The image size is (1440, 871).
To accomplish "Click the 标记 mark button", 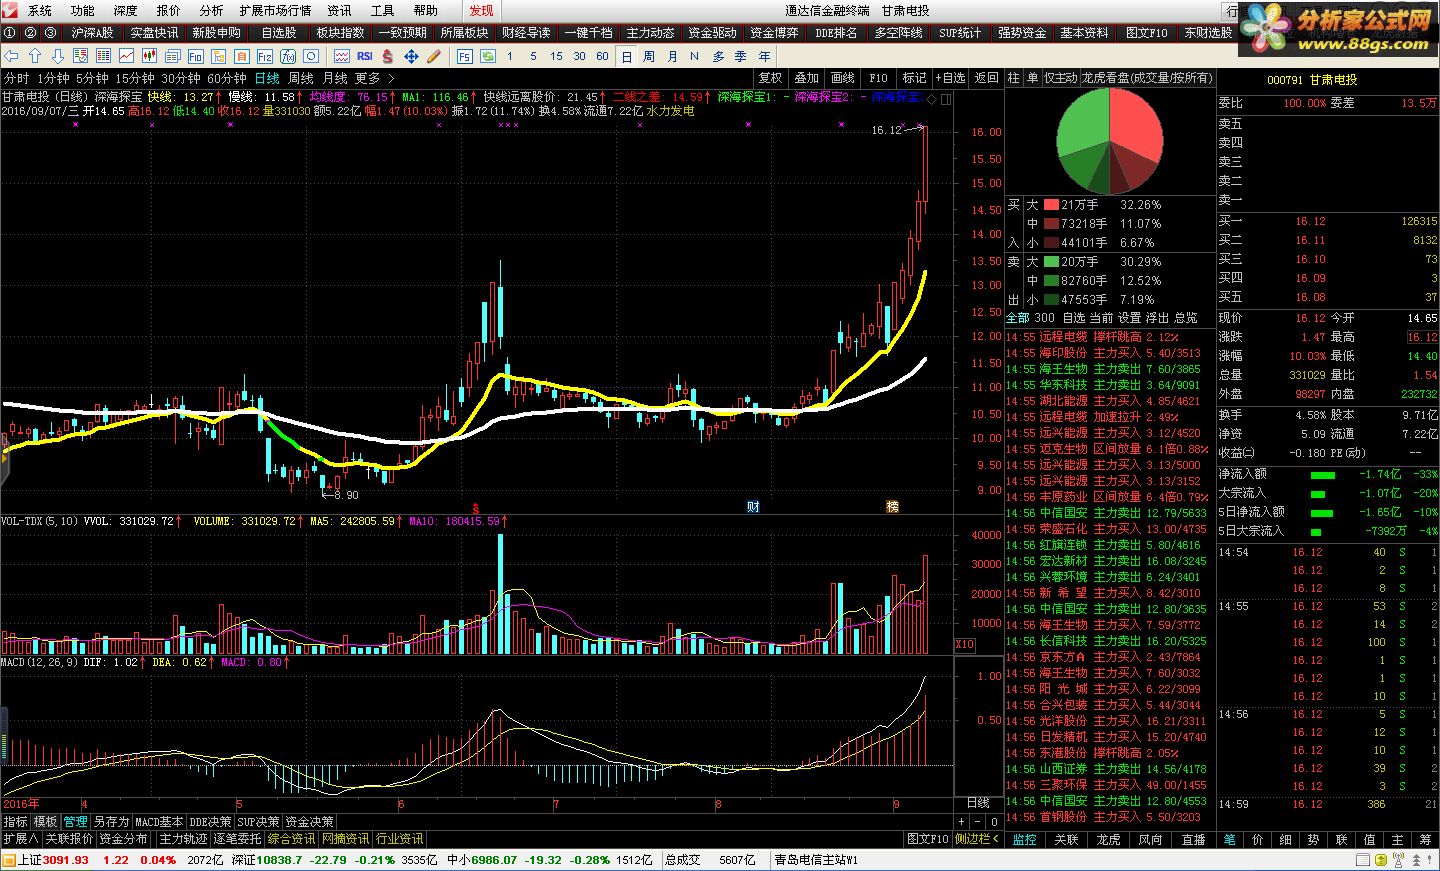I will 914,78.
